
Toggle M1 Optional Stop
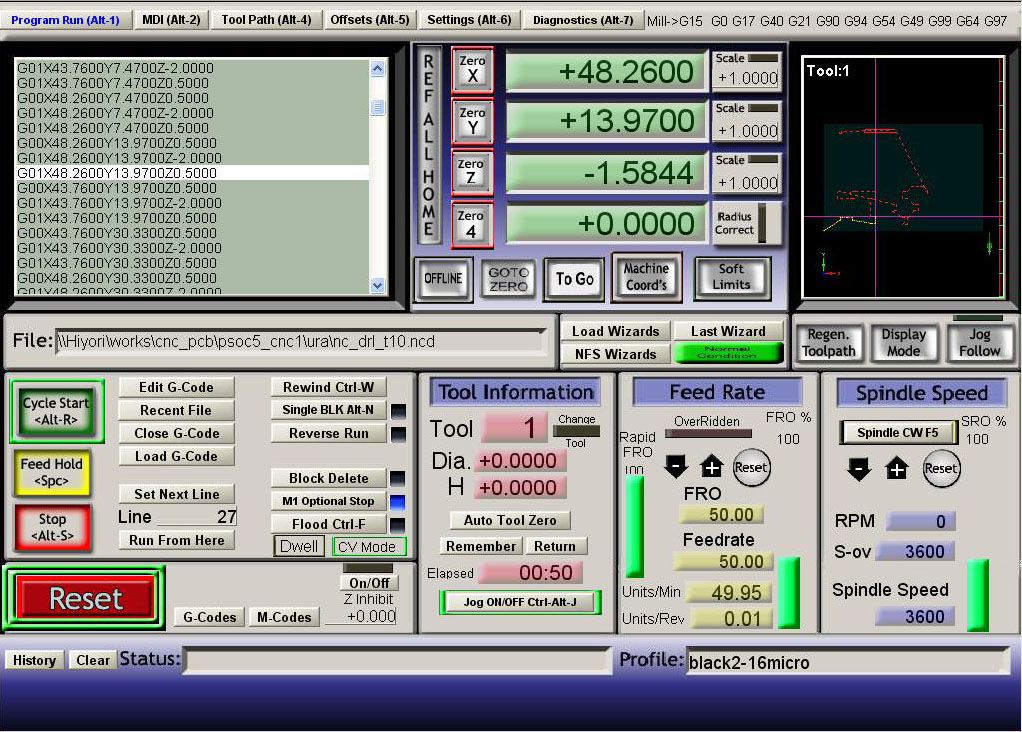tap(328, 501)
